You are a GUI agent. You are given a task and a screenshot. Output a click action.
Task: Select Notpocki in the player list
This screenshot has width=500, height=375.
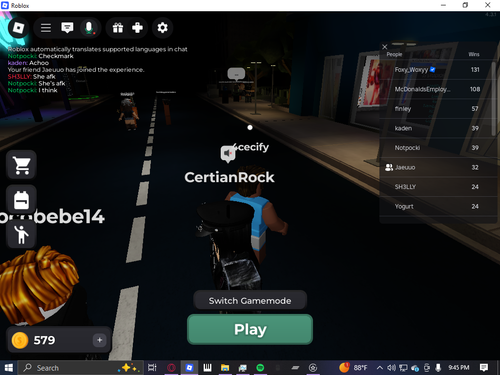click(437, 148)
